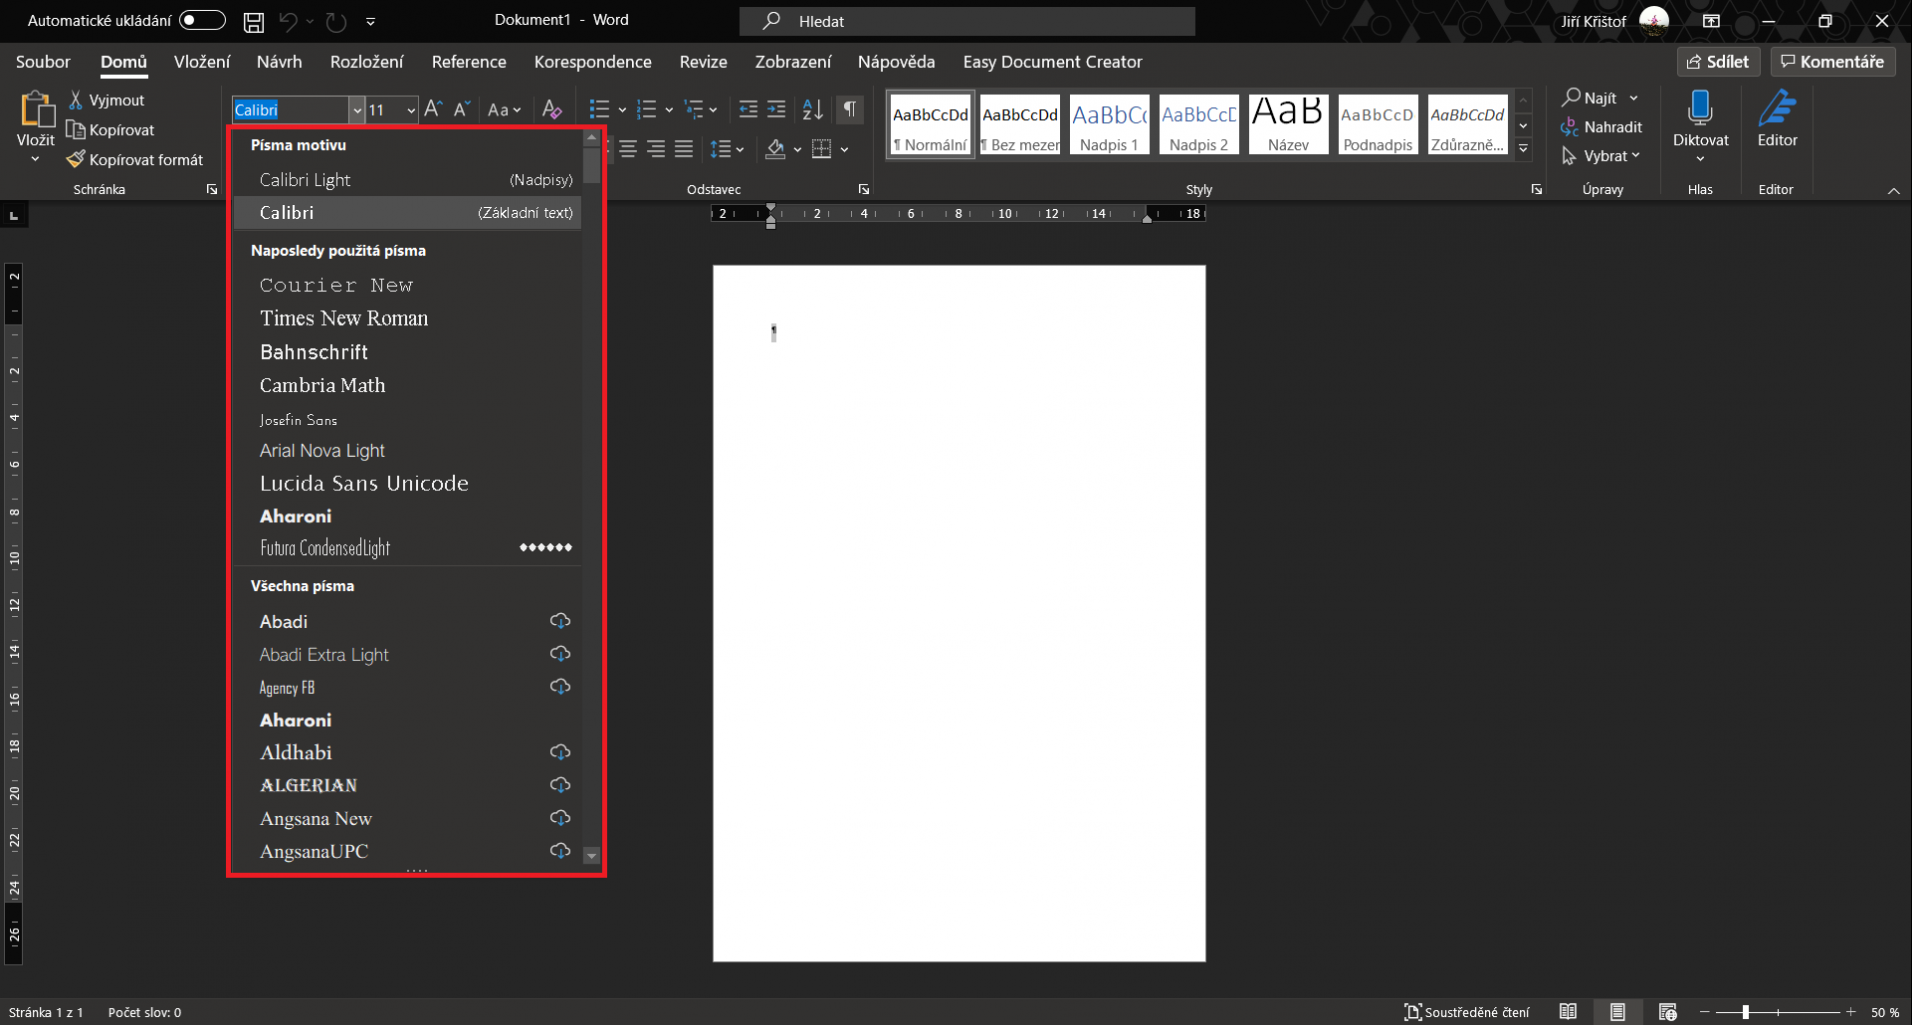1912x1025 pixels.
Task: Expand the styles gallery more arrow
Action: pos(1523,149)
